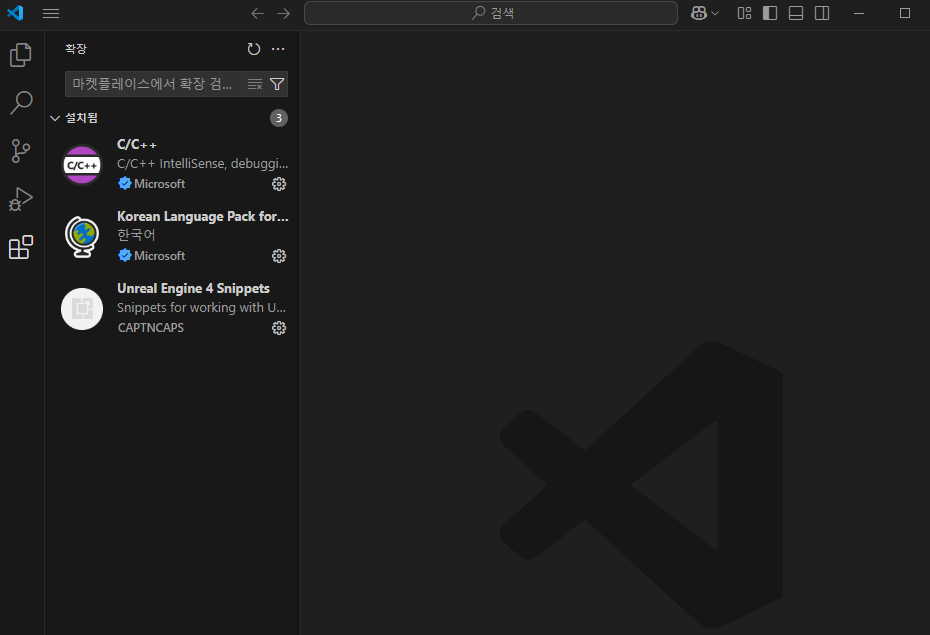
Task: Open the Search view in activity bar
Action: (21, 103)
